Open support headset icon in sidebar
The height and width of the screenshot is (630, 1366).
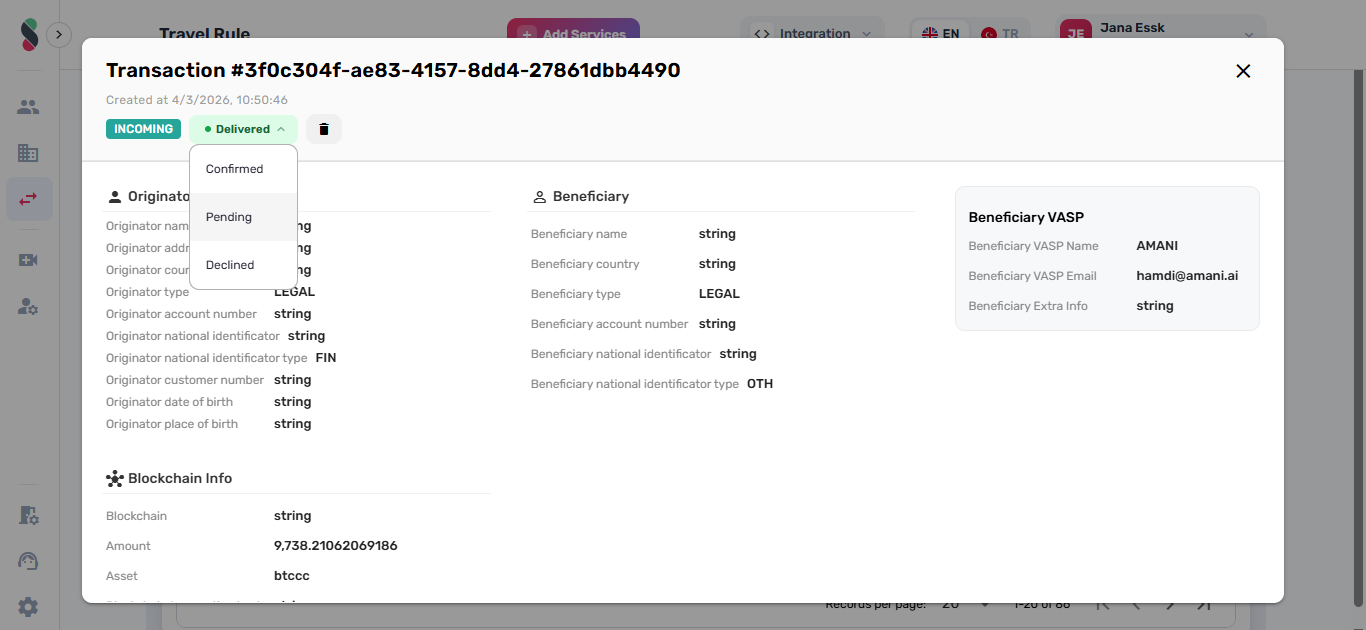(x=28, y=561)
